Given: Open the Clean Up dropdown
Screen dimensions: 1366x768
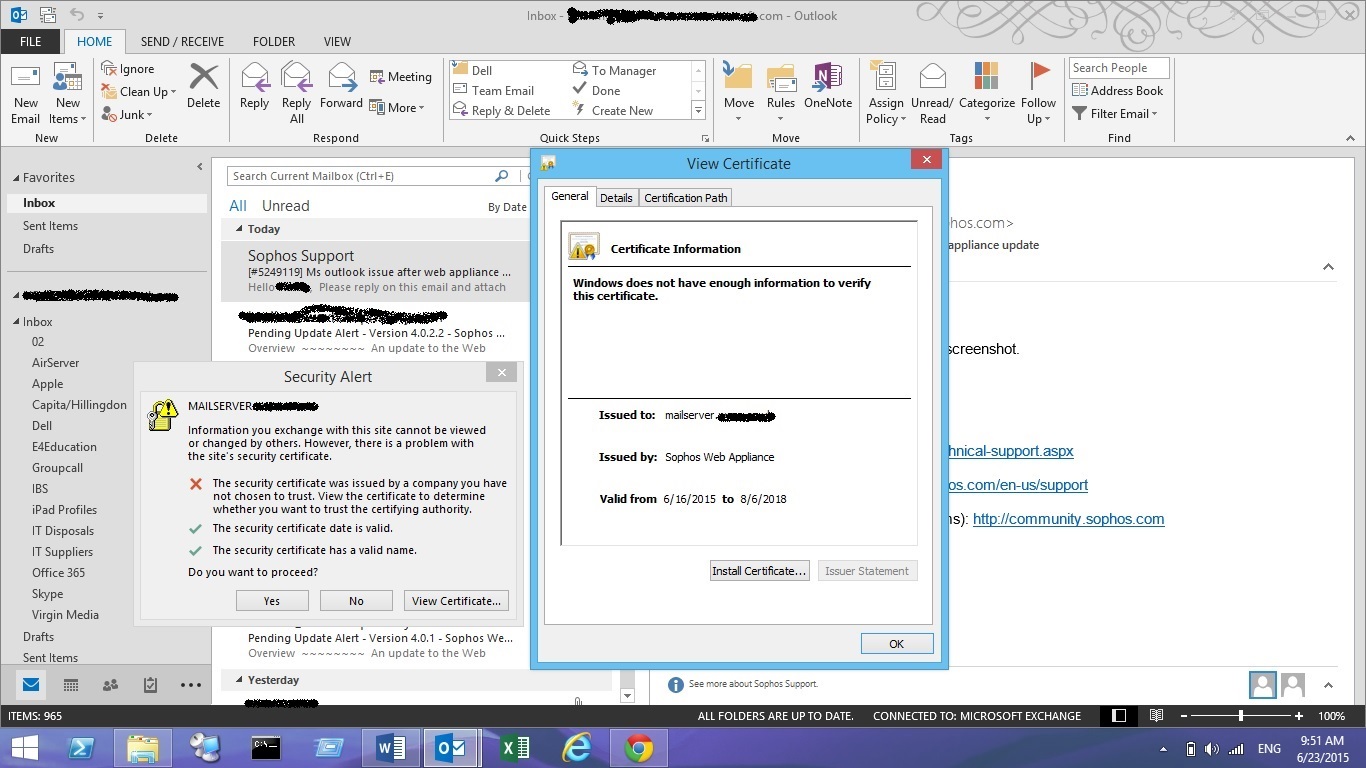Looking at the screenshot, I should click(x=138, y=92).
